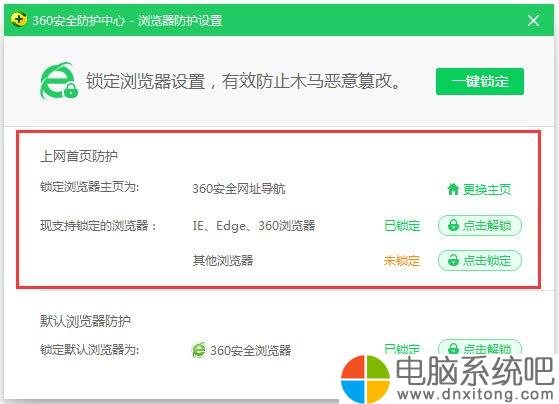Unlock the default browser with 点击解锁
This screenshot has height=404, width=559.
tap(480, 347)
